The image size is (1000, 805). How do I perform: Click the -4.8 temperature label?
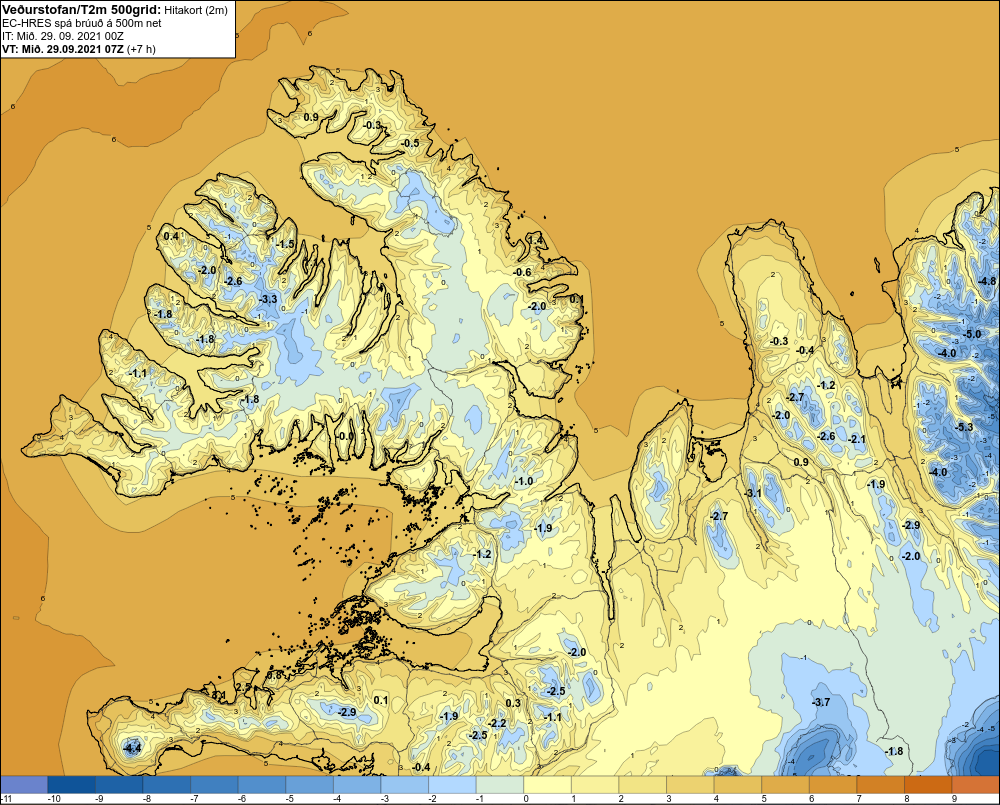click(x=987, y=281)
